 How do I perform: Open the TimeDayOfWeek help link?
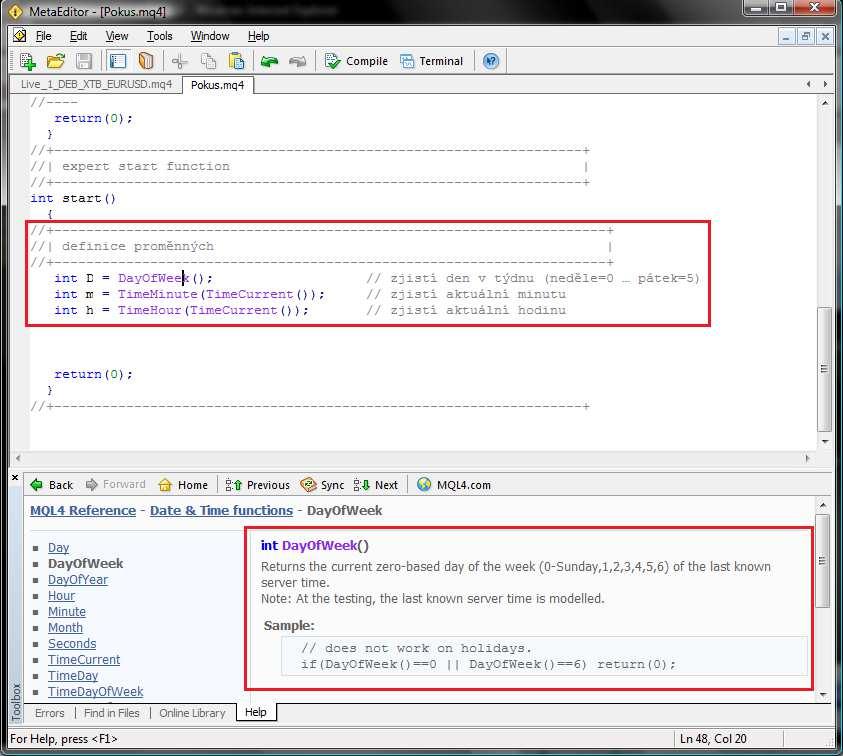(96, 691)
